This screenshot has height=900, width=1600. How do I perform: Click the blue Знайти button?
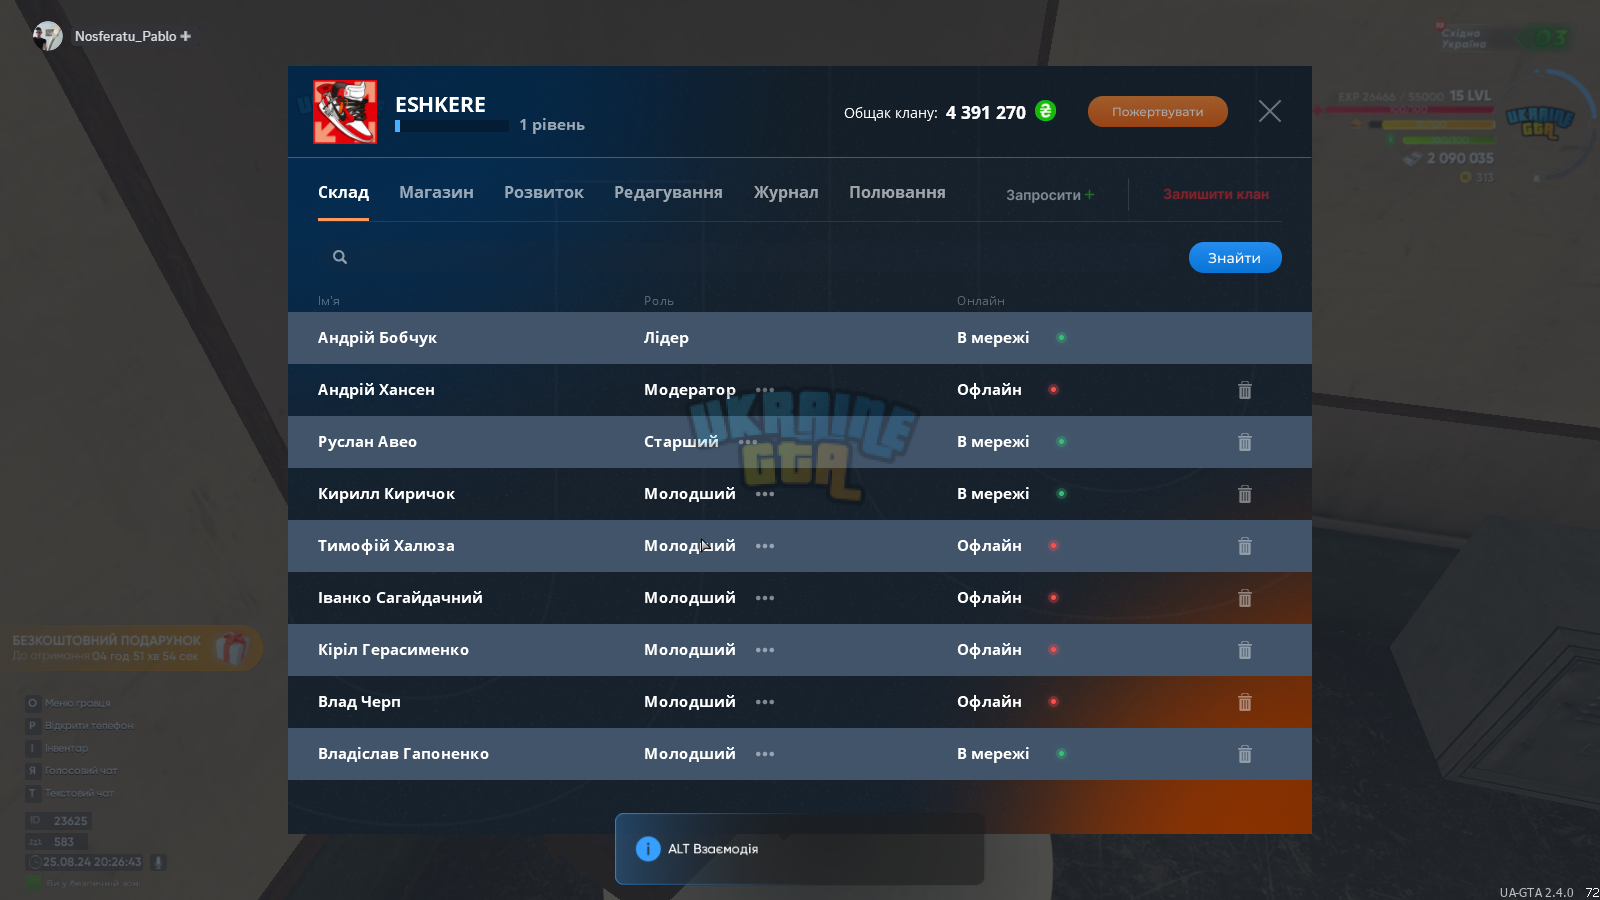point(1235,258)
